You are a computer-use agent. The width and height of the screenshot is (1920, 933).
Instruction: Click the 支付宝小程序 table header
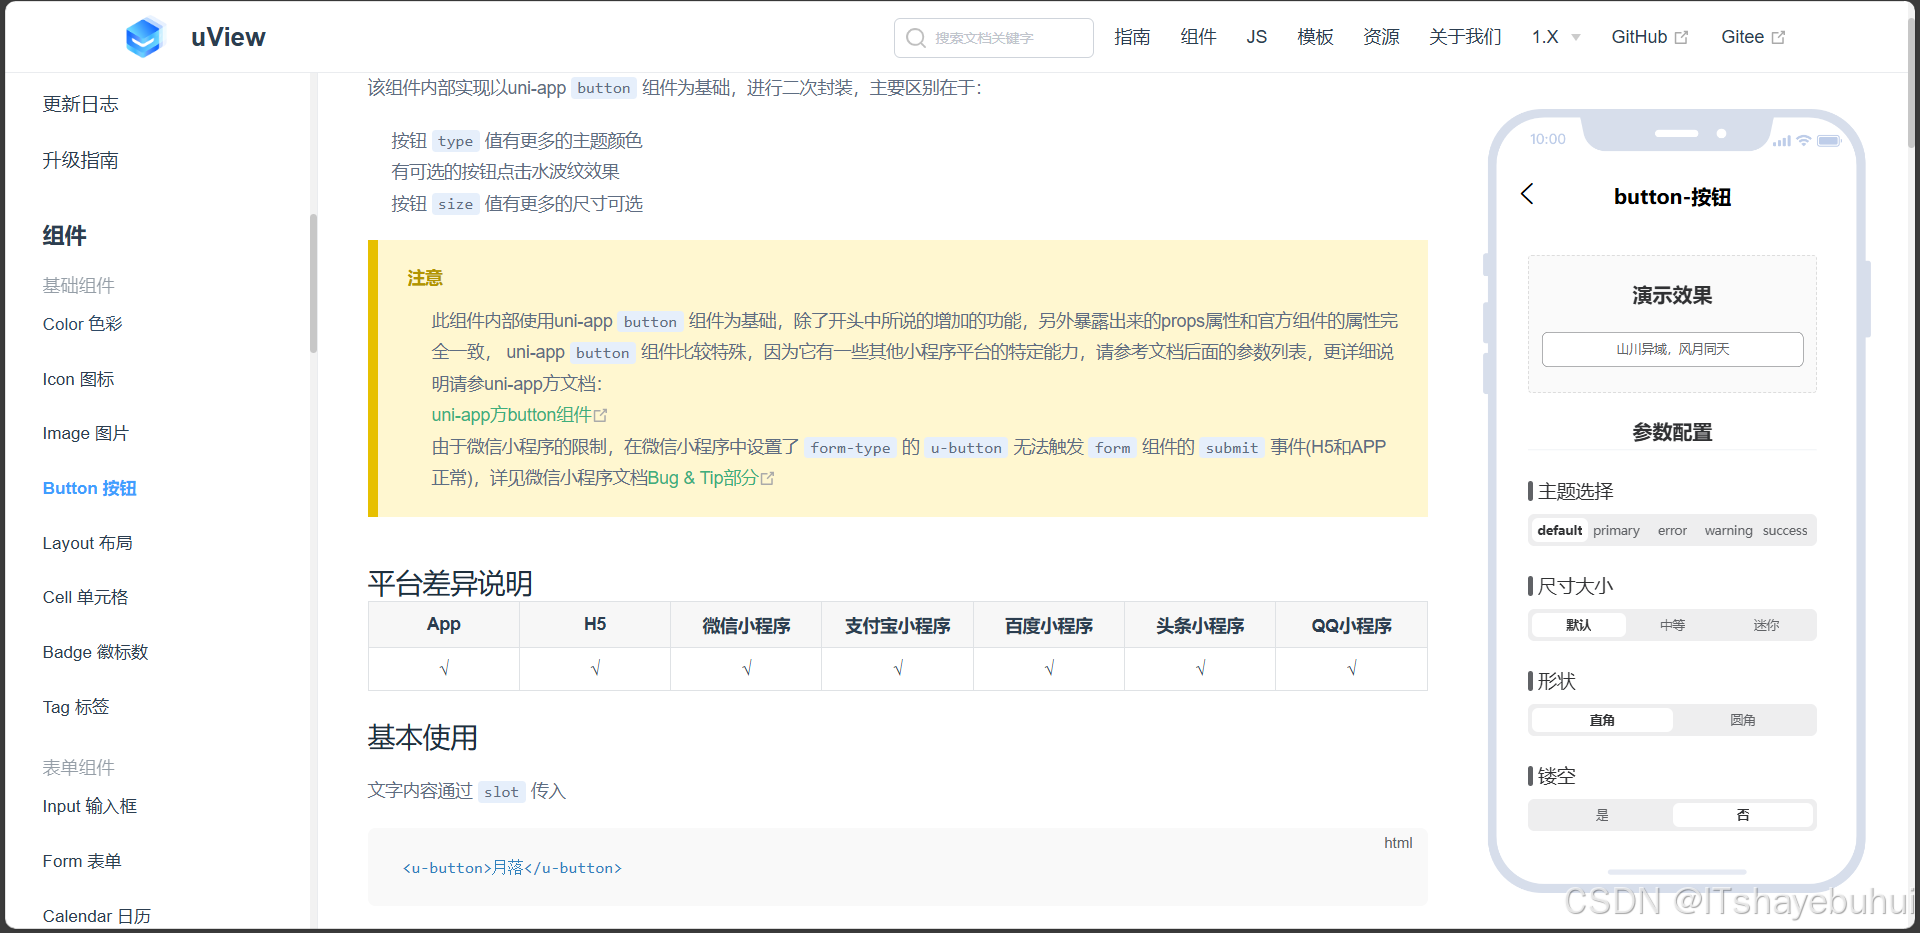[897, 625]
